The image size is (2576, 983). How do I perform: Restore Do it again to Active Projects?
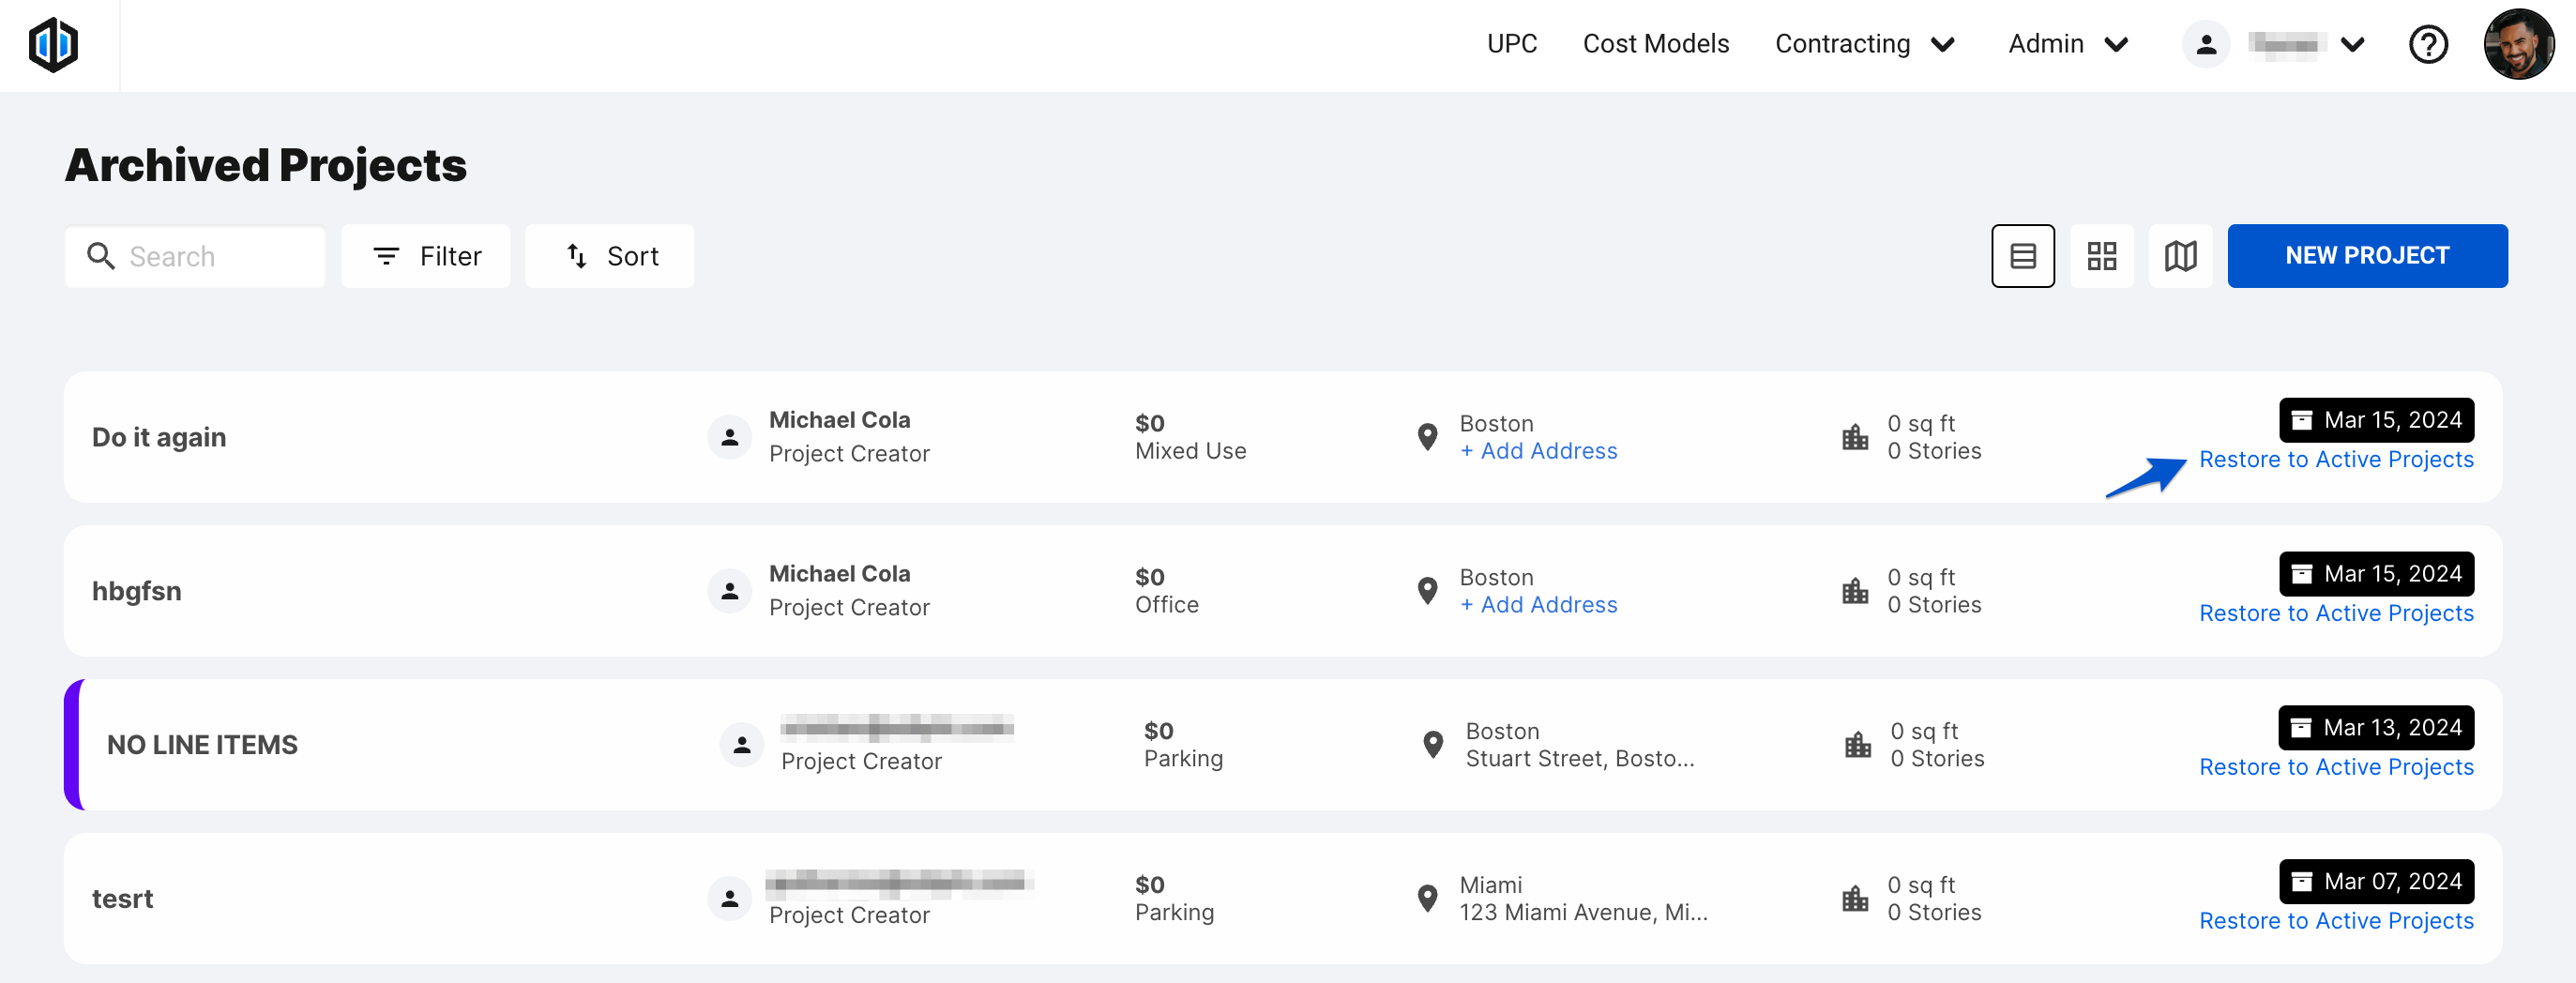pyautogui.click(x=2335, y=459)
